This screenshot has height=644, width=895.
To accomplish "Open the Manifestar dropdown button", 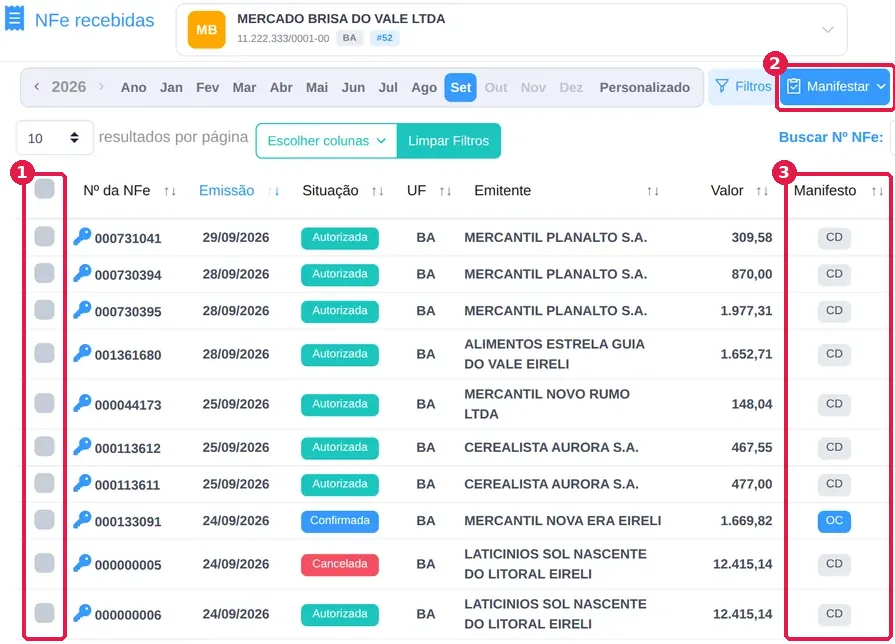I will (836, 87).
